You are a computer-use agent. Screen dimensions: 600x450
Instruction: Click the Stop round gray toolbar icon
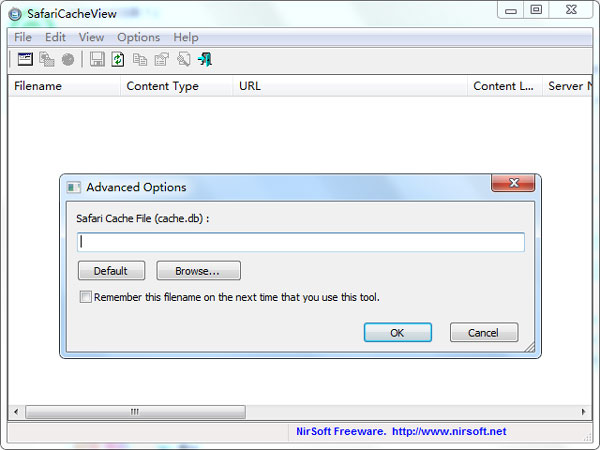[x=68, y=59]
